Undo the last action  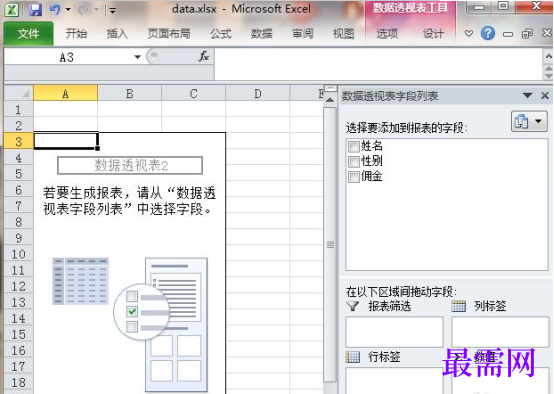coord(55,10)
